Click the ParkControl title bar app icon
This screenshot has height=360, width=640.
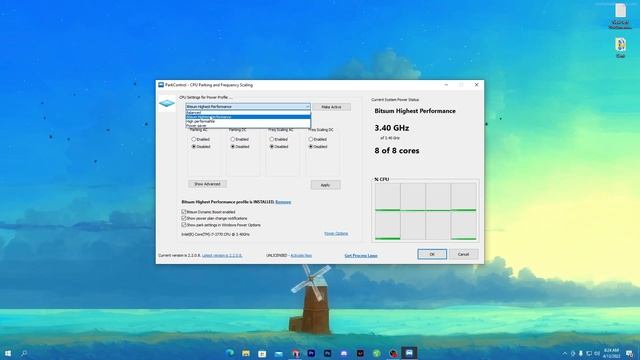tap(161, 85)
